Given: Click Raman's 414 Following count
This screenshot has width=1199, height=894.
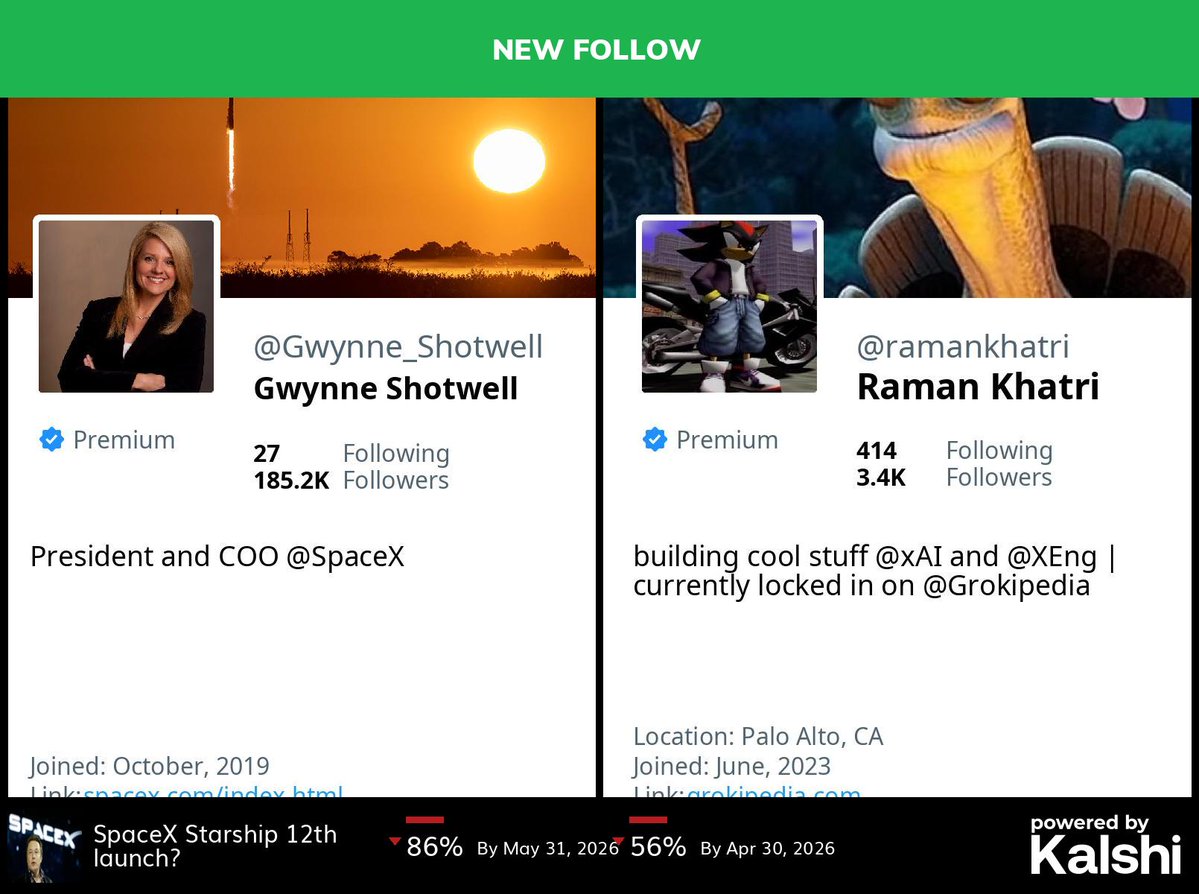Looking at the screenshot, I should coord(954,450).
